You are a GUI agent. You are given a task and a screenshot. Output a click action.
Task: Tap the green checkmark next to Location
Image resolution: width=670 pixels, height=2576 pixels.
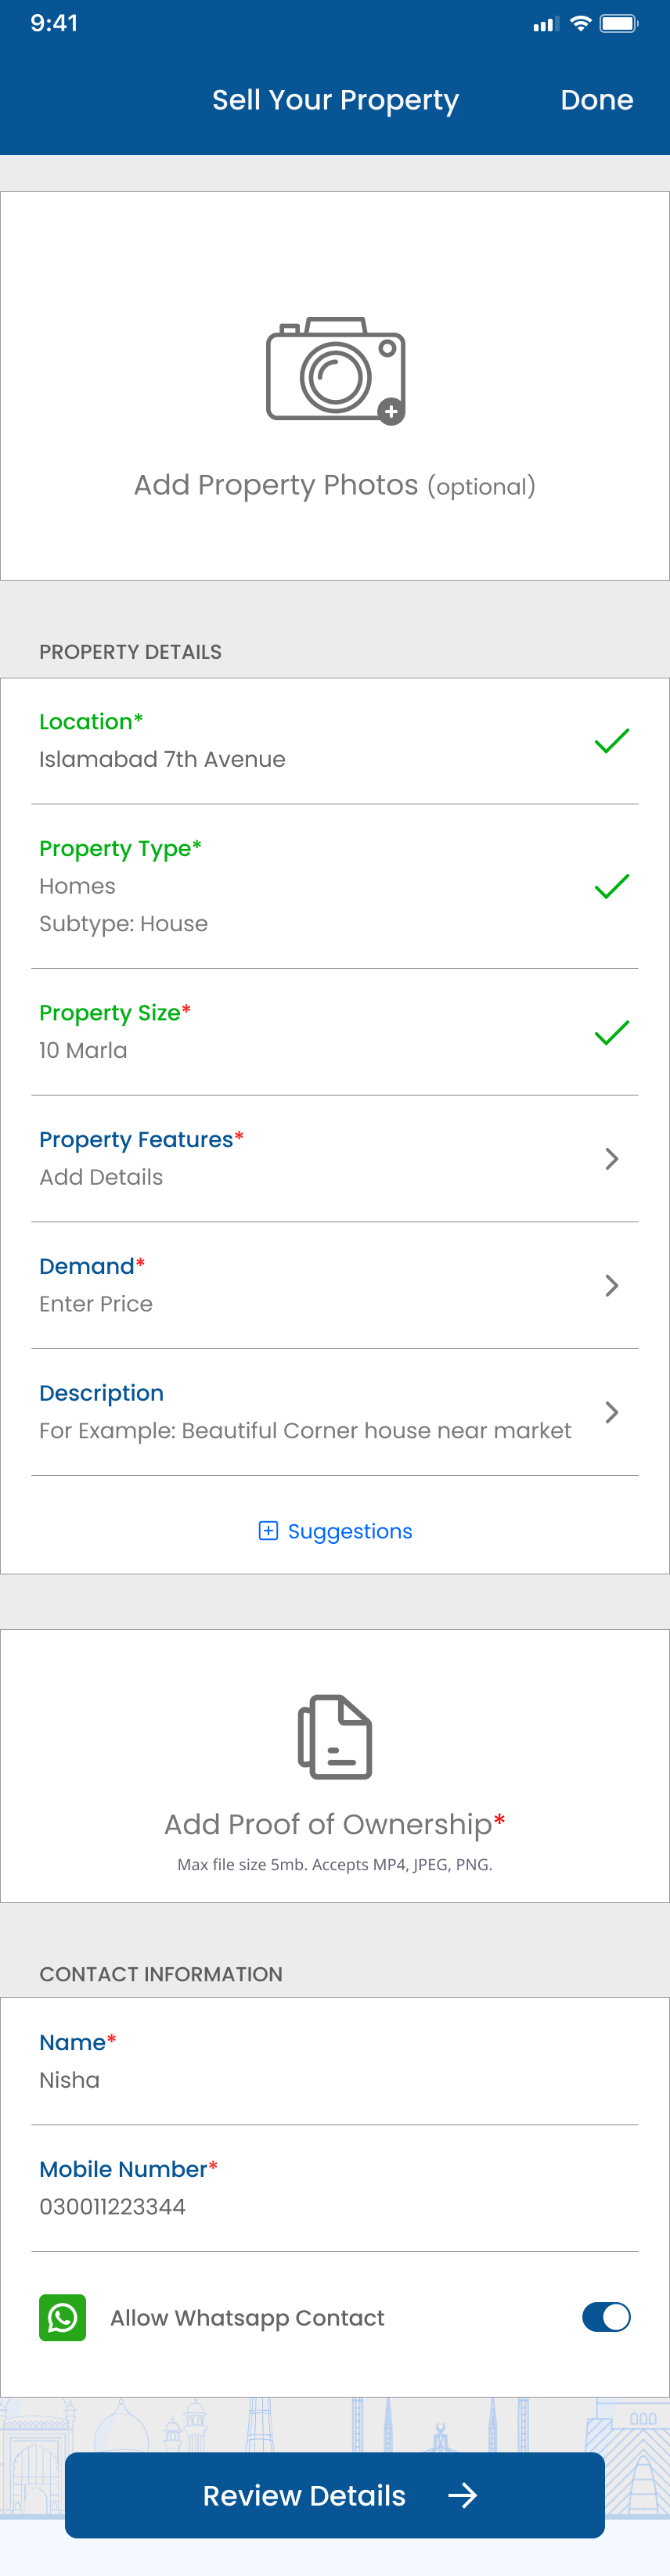coord(611,741)
